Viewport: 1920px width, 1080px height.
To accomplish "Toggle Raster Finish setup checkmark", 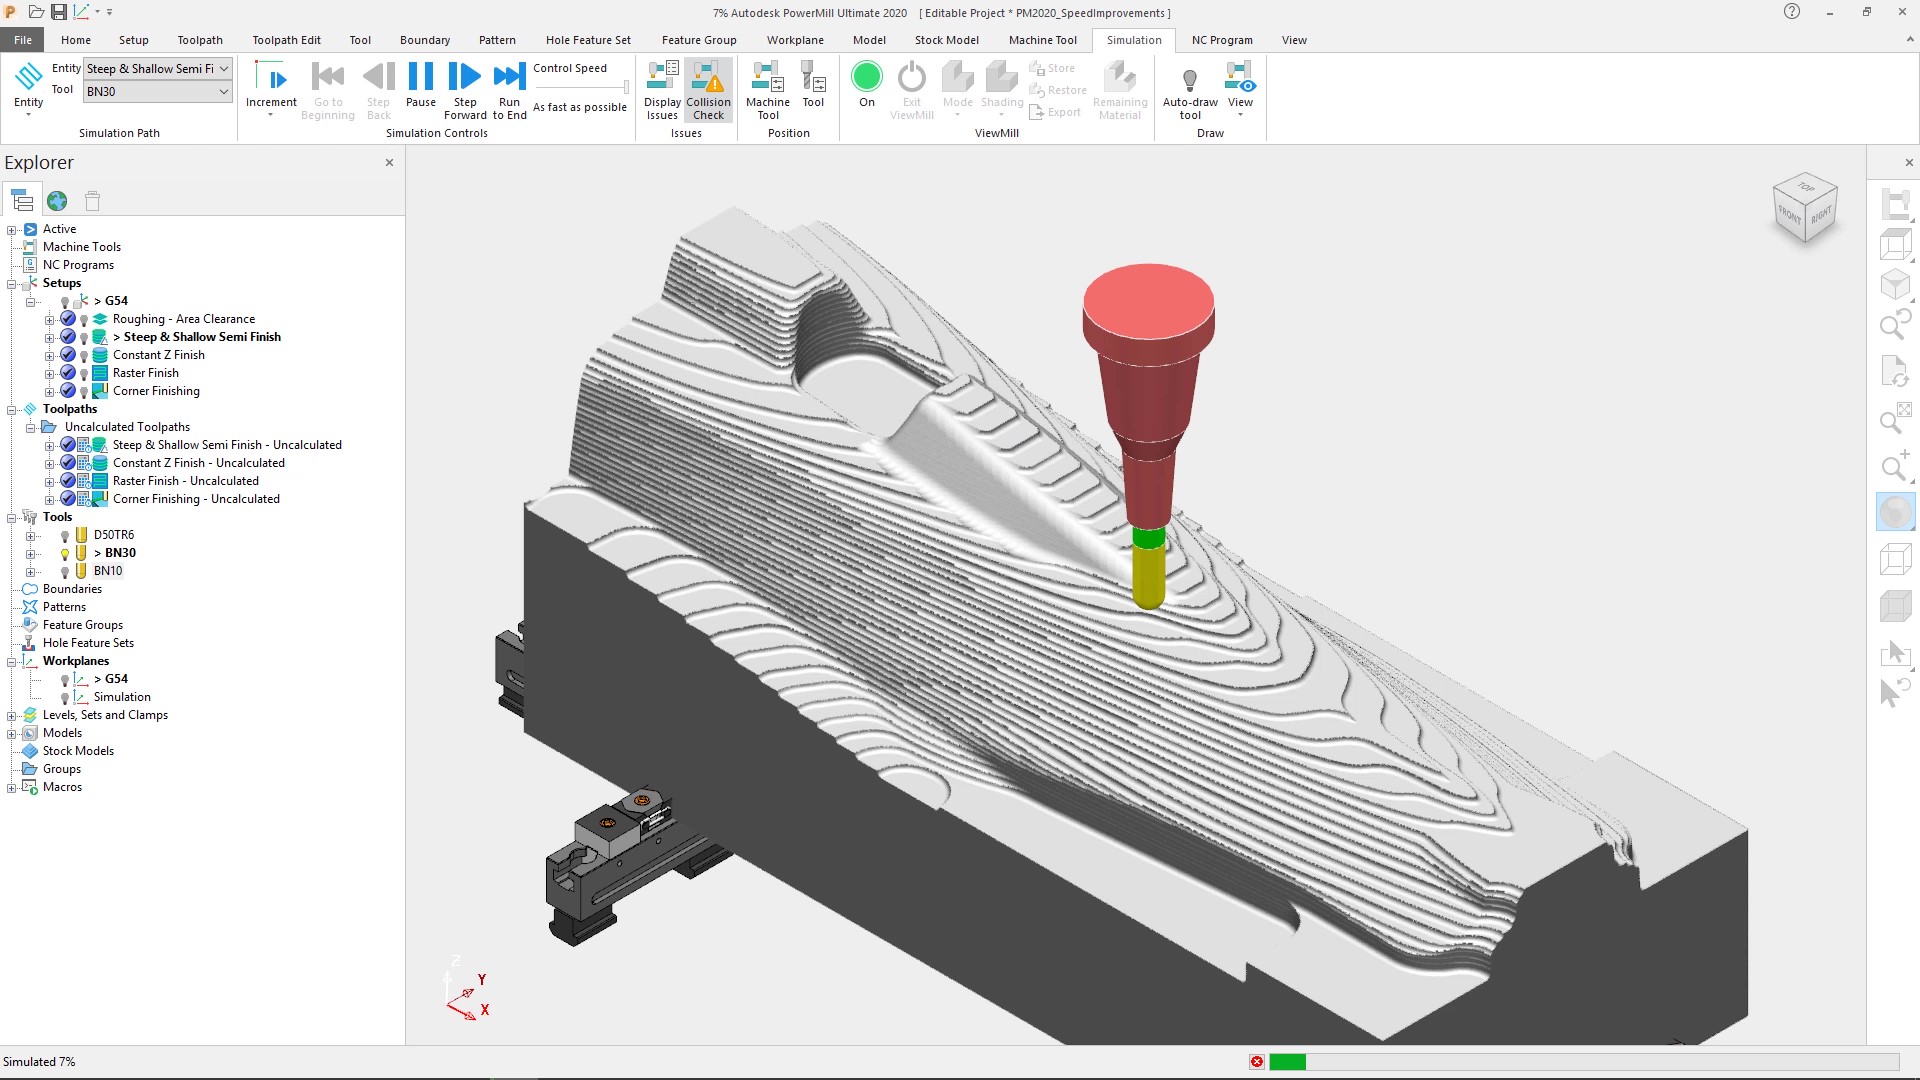I will 68,373.
